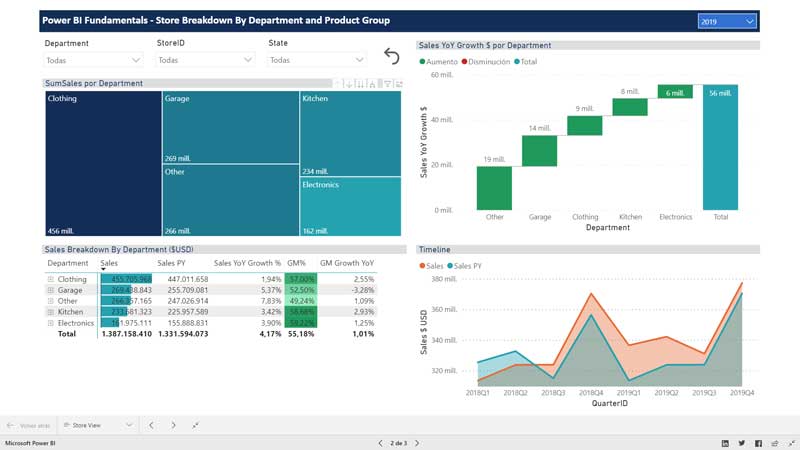
Task: Sort table by Sales column header
Action: (110, 265)
